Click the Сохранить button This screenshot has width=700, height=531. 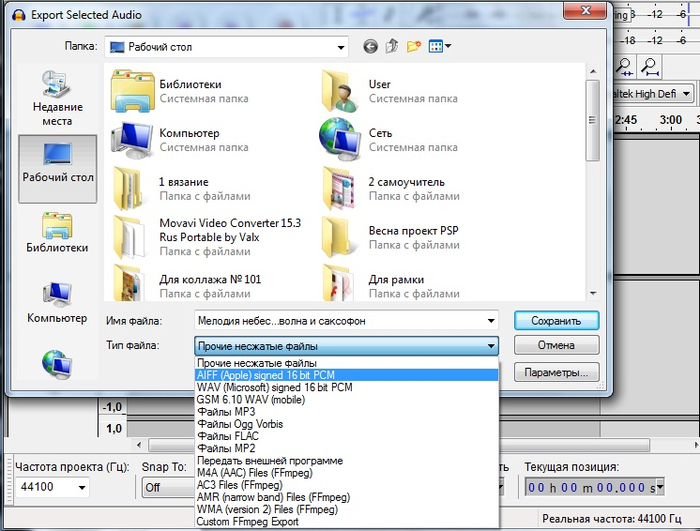coord(556,321)
